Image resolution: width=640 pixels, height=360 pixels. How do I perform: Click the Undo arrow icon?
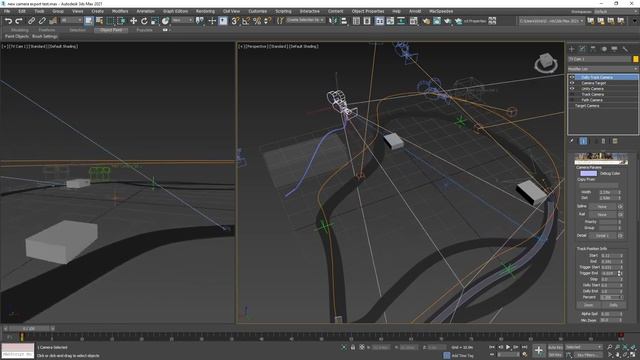point(8,20)
